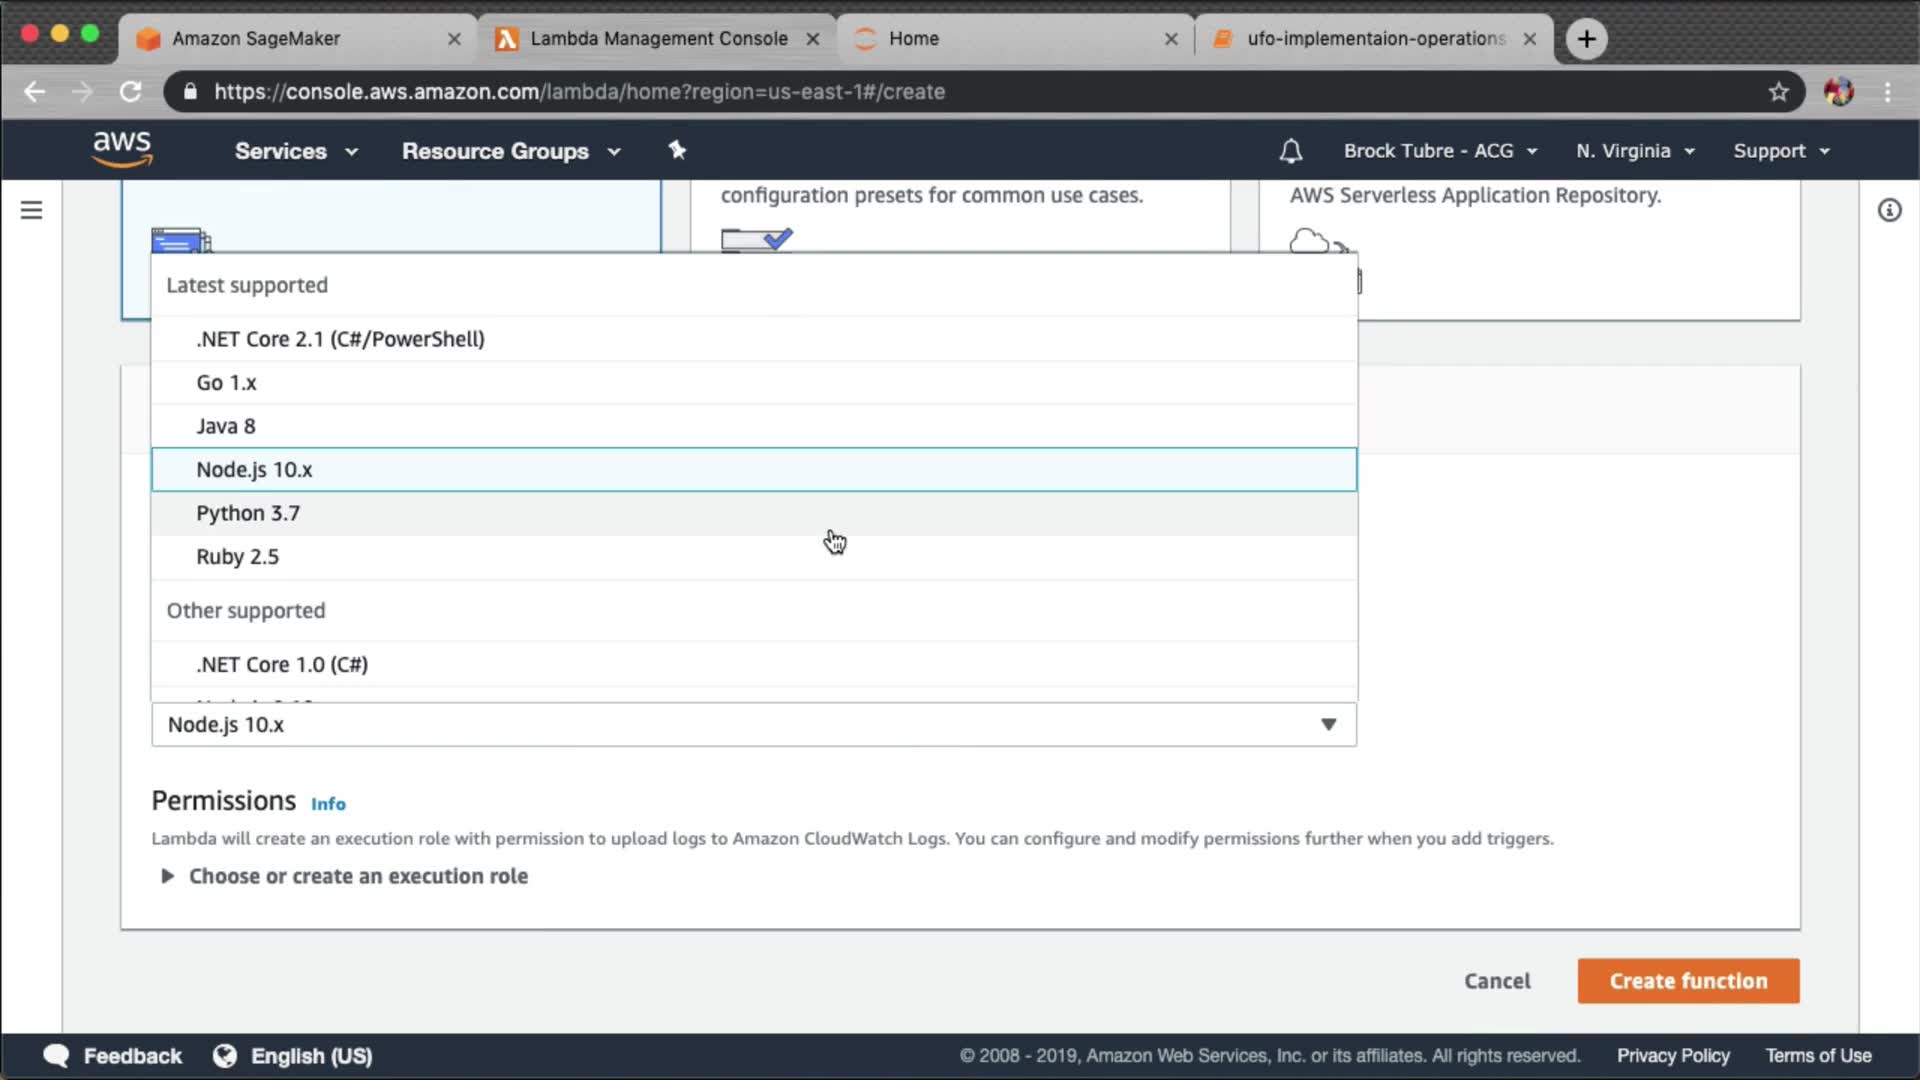1920x1080 pixels.
Task: Click the pin shortcut icon in navbar
Action: [677, 150]
